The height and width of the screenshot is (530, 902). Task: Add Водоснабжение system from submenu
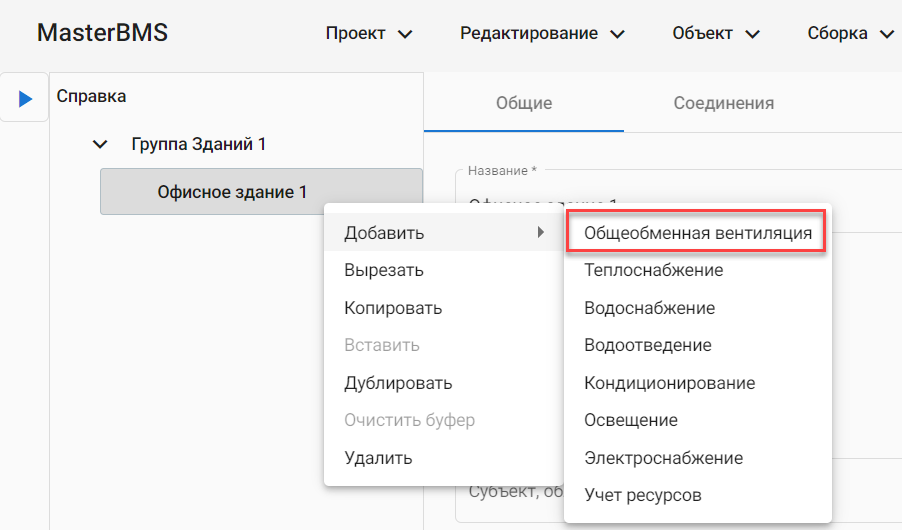coord(649,308)
